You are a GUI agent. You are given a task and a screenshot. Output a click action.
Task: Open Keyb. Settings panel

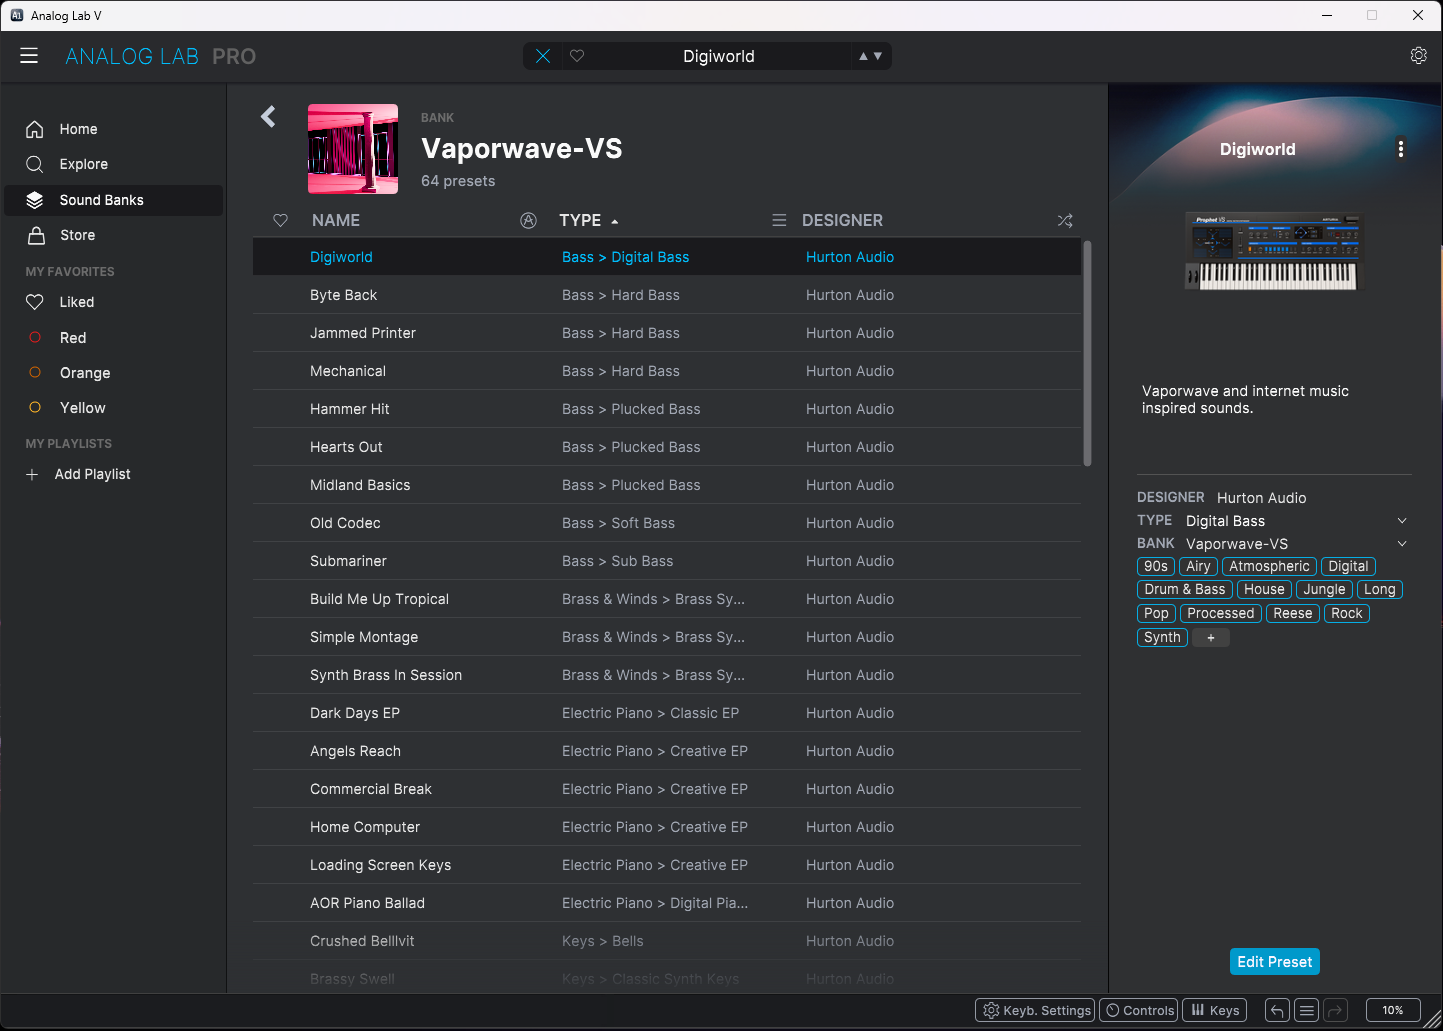1036,1010
